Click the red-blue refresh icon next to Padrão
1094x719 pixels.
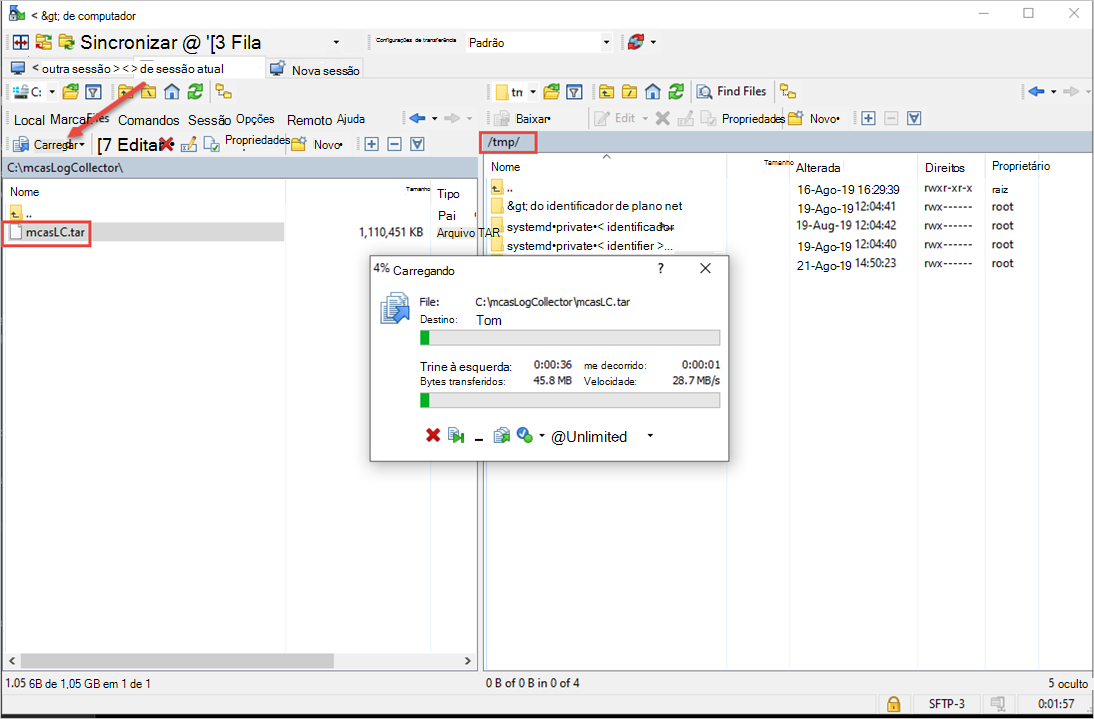[635, 42]
